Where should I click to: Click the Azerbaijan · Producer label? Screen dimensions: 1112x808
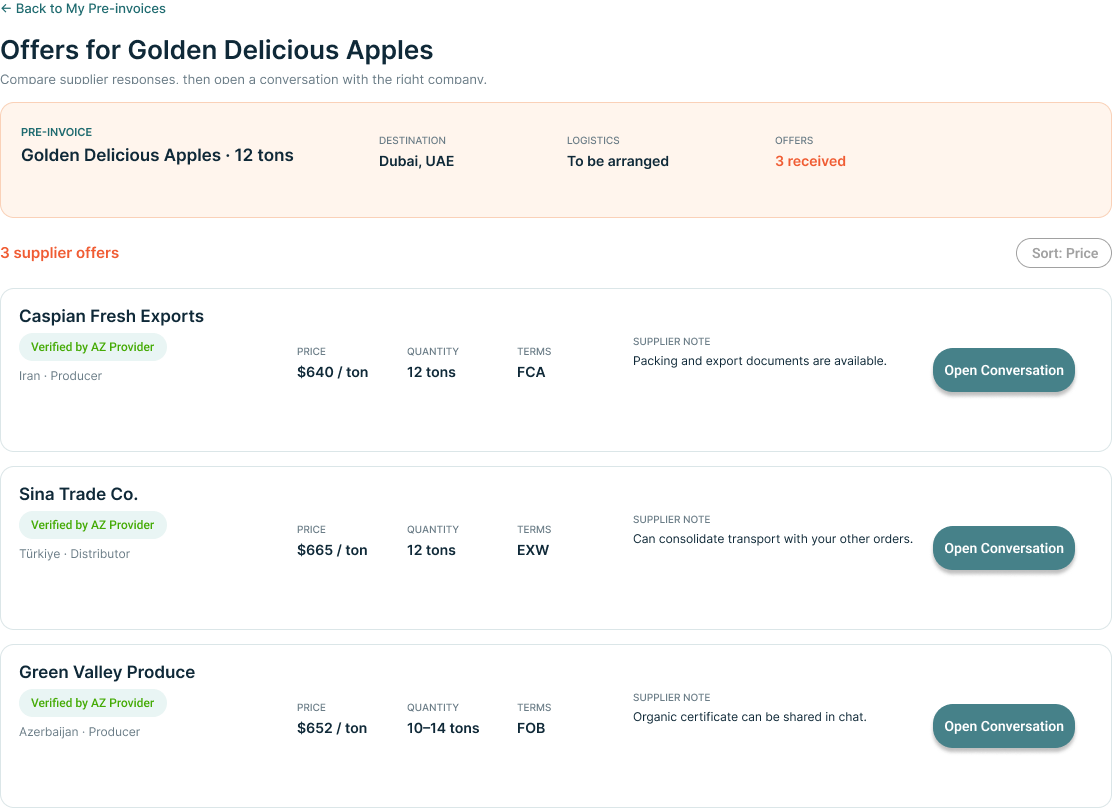tap(79, 732)
